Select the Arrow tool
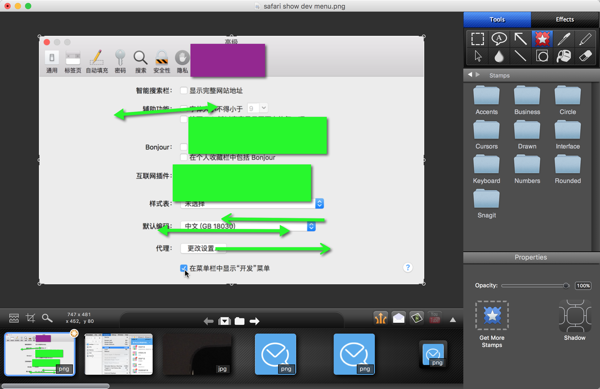600x389 pixels. [520, 39]
